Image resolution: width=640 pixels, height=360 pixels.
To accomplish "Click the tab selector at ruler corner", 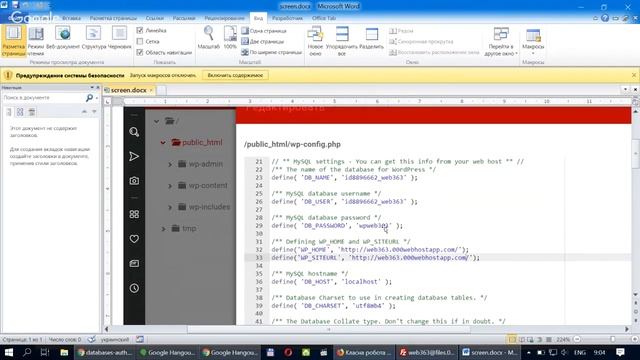I will click(107, 101).
